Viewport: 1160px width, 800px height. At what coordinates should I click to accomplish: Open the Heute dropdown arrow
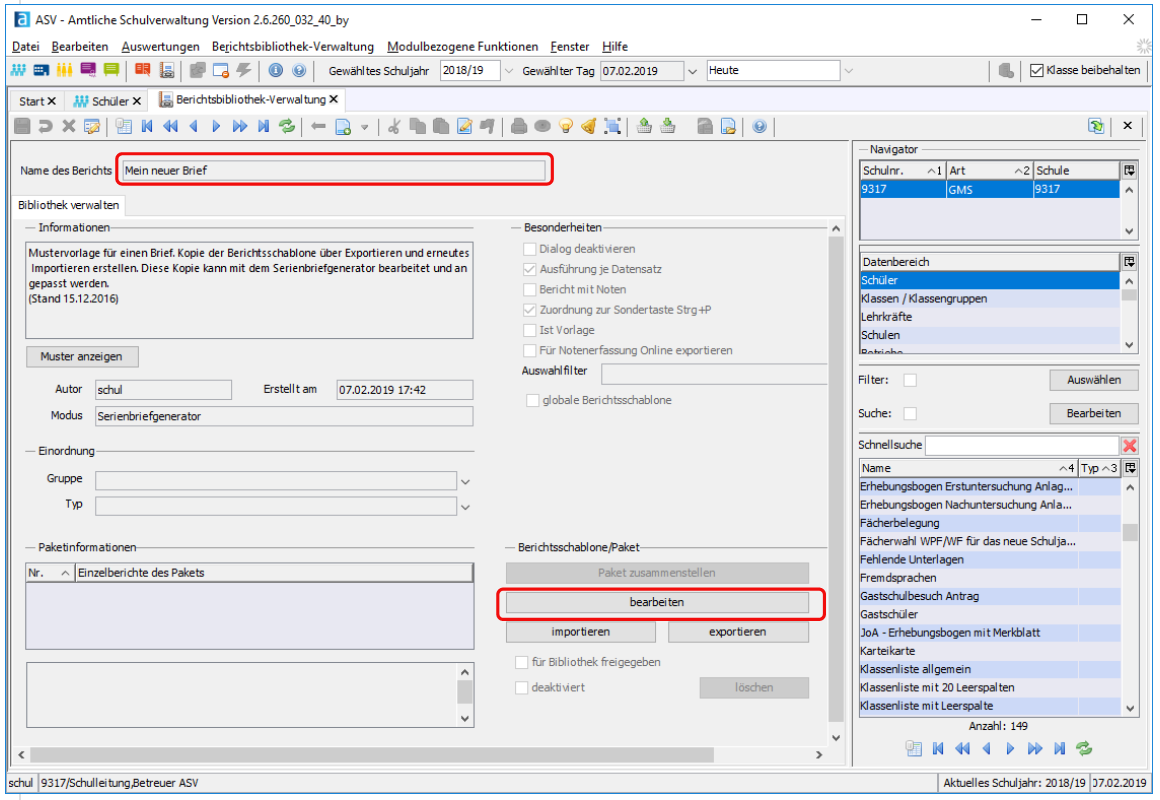tap(849, 71)
